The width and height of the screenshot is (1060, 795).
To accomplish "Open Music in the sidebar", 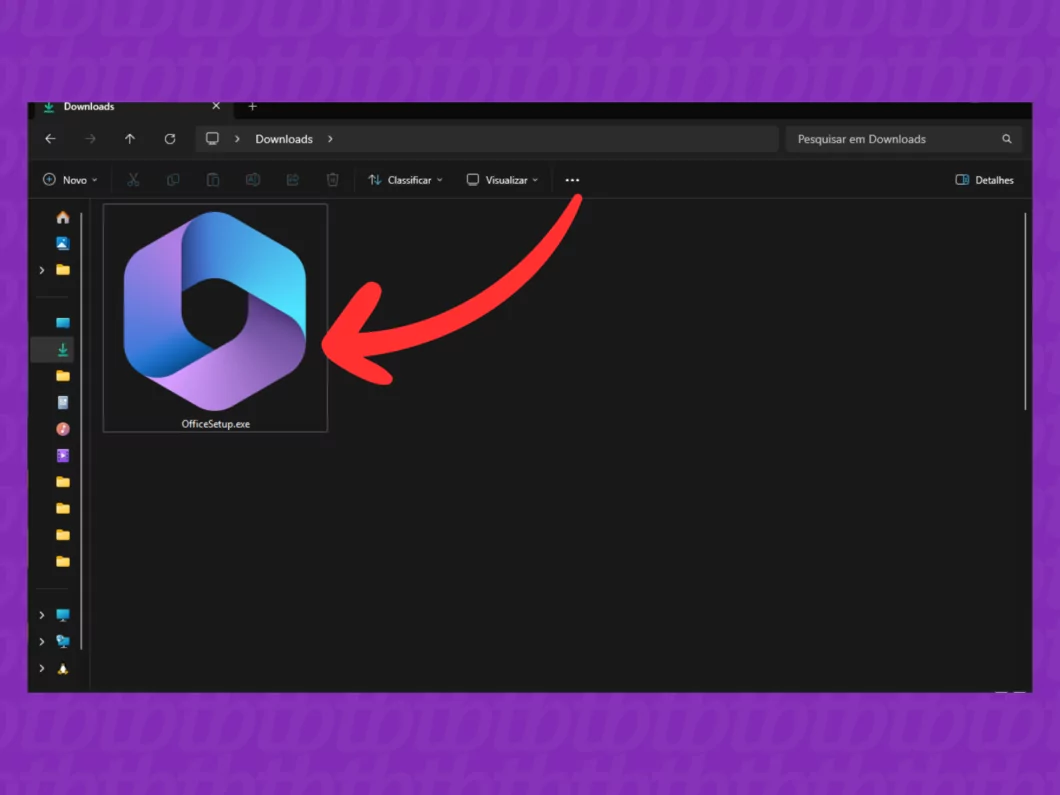I will 63,429.
